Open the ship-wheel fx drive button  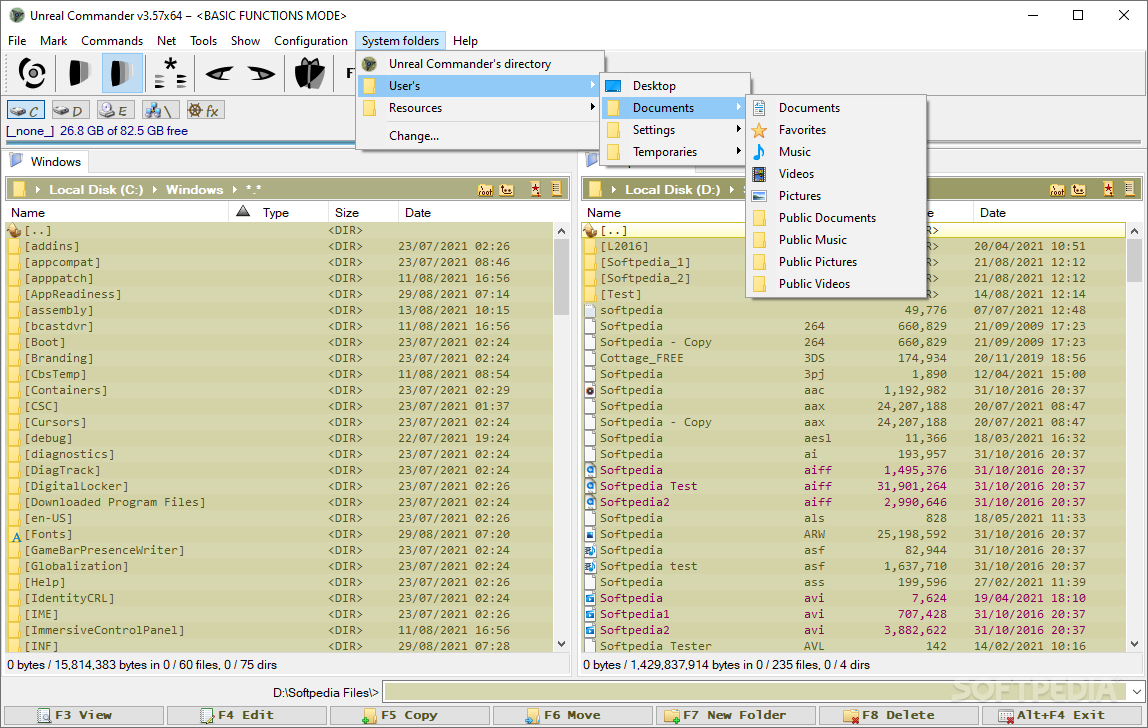205,111
